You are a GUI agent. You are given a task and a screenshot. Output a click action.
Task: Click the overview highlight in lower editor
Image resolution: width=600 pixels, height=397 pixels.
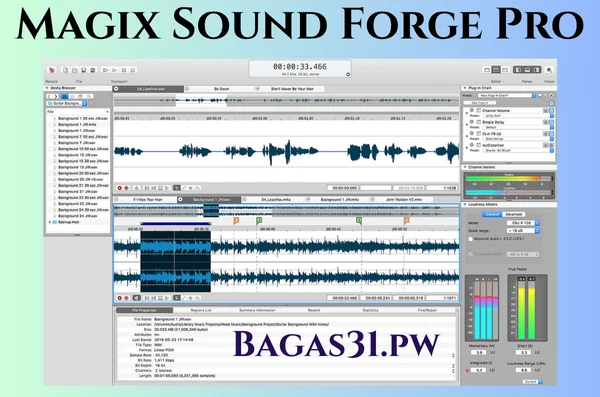[211, 210]
